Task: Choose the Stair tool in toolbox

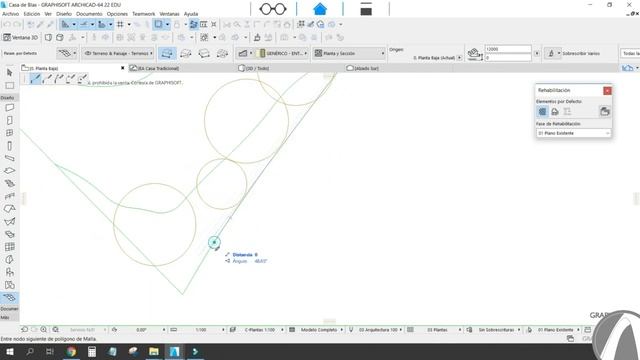Action: click(9, 183)
